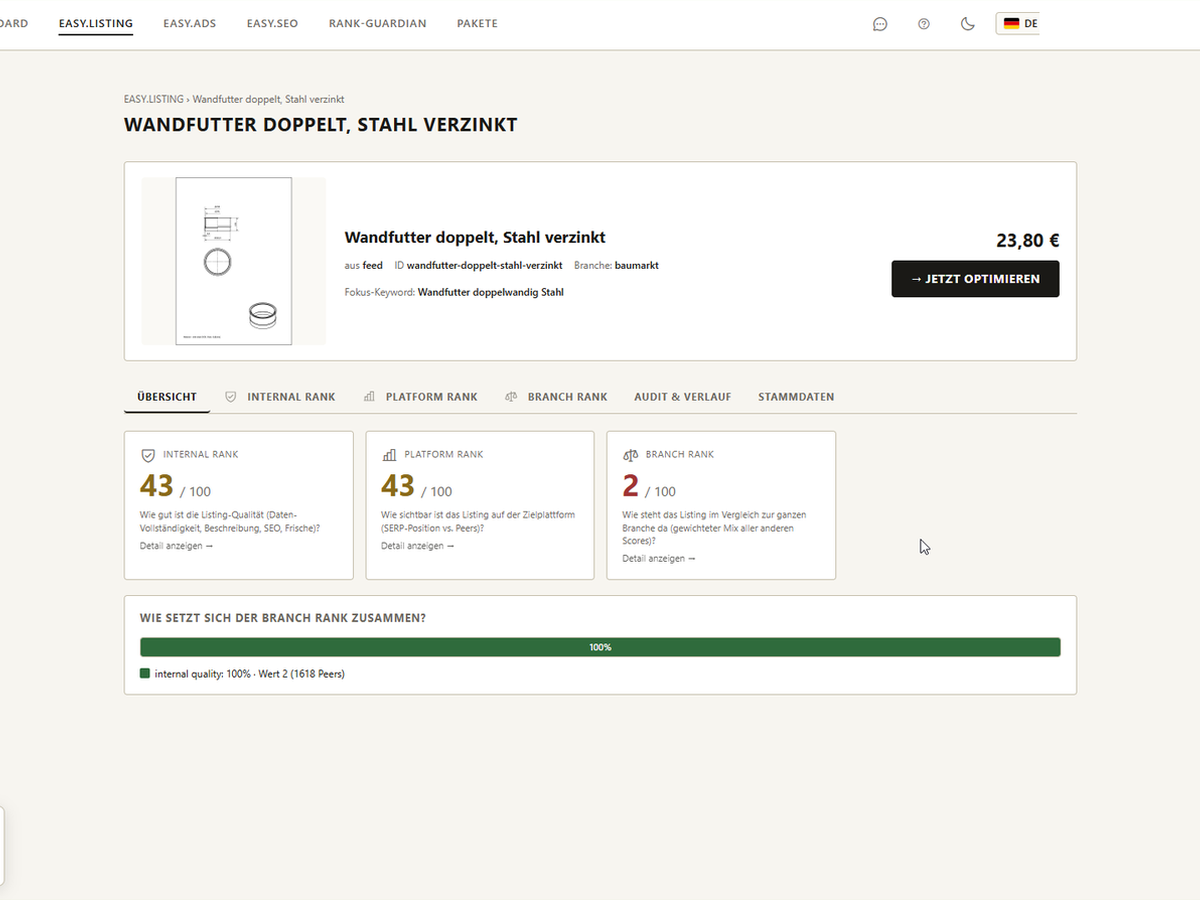The height and width of the screenshot is (900, 1200).
Task: Go to RANK-GUARDIAN navigation item
Action: pos(377,23)
